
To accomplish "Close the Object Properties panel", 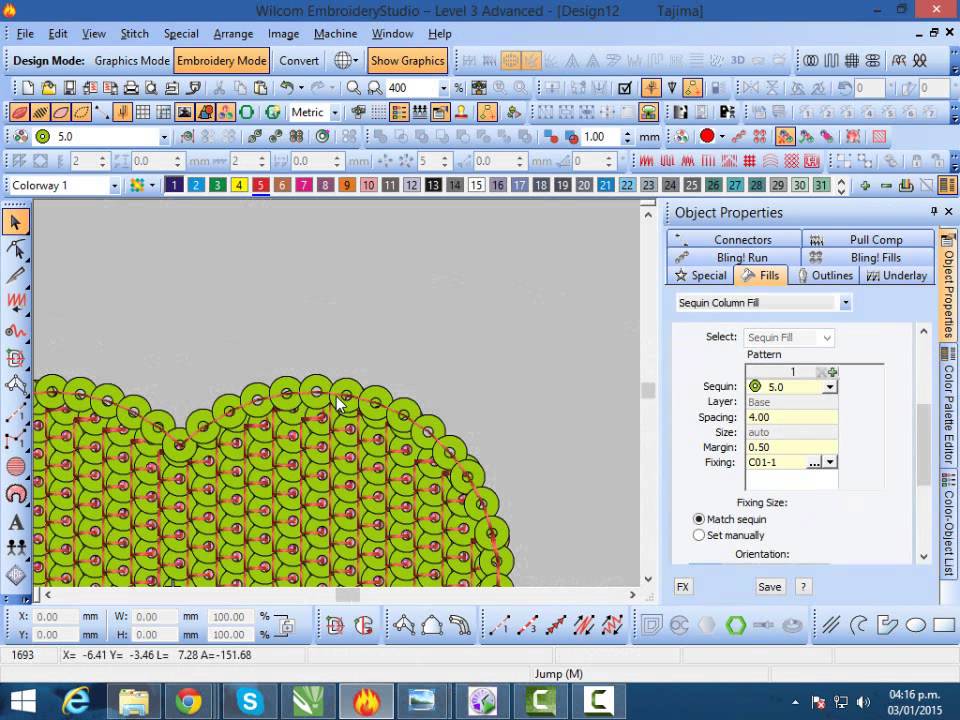I will coord(948,211).
